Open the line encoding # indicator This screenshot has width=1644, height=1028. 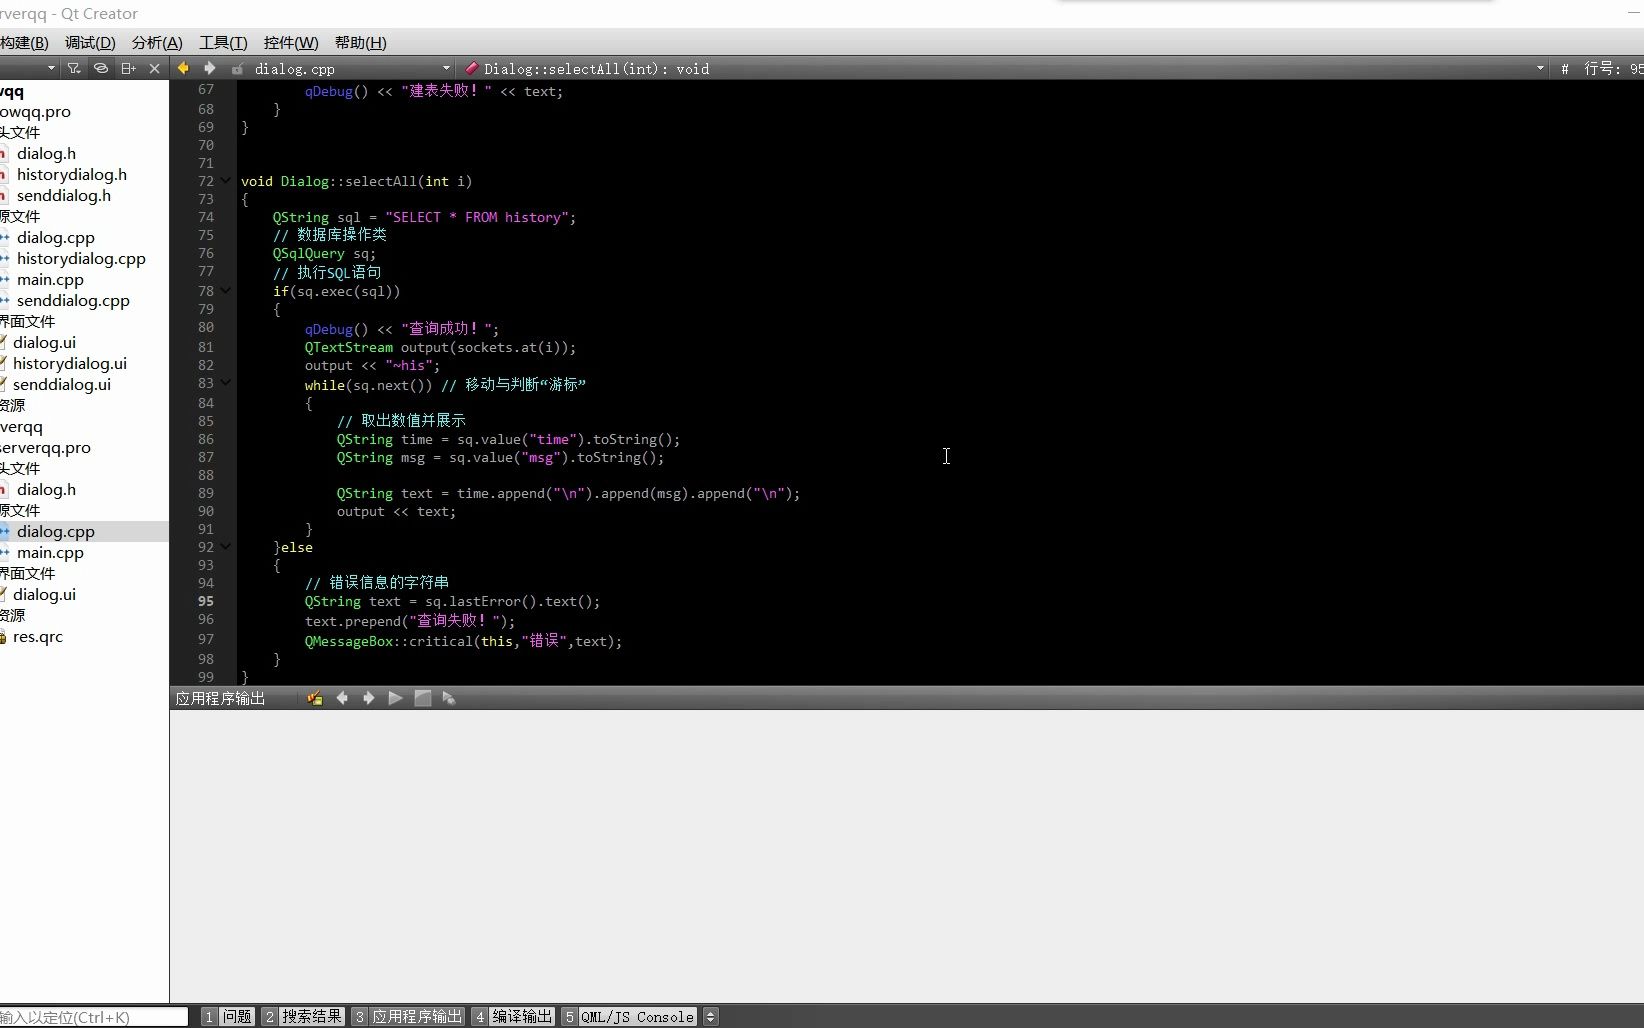(1564, 69)
